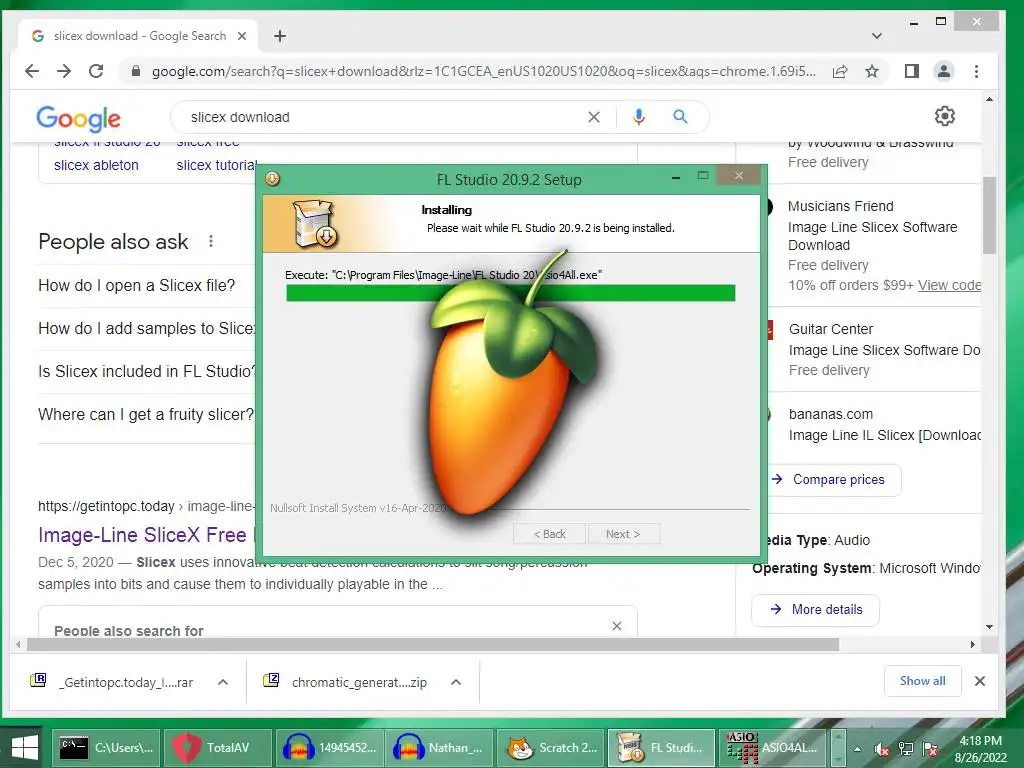This screenshot has height=768, width=1024.
Task: Switch to Audacity Nathan taskbar window
Action: [440, 748]
